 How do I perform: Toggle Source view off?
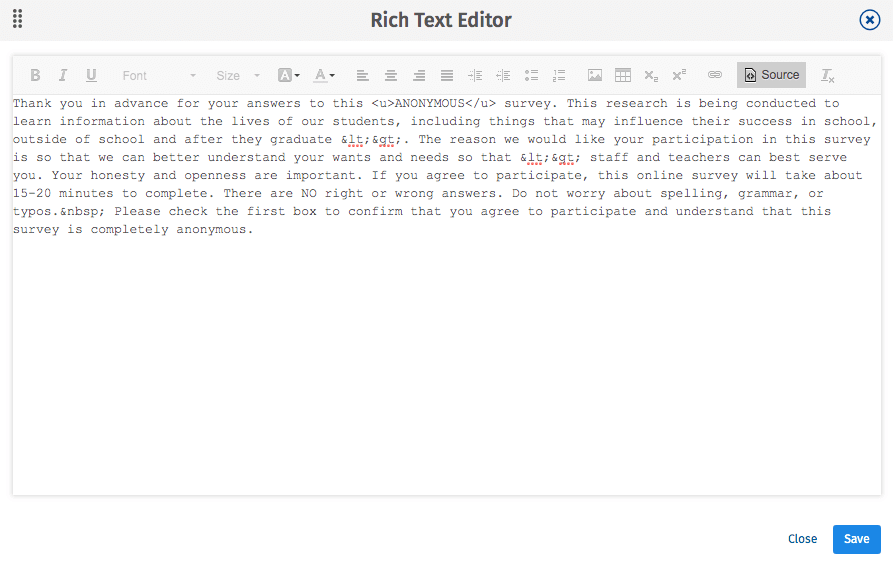tap(771, 75)
